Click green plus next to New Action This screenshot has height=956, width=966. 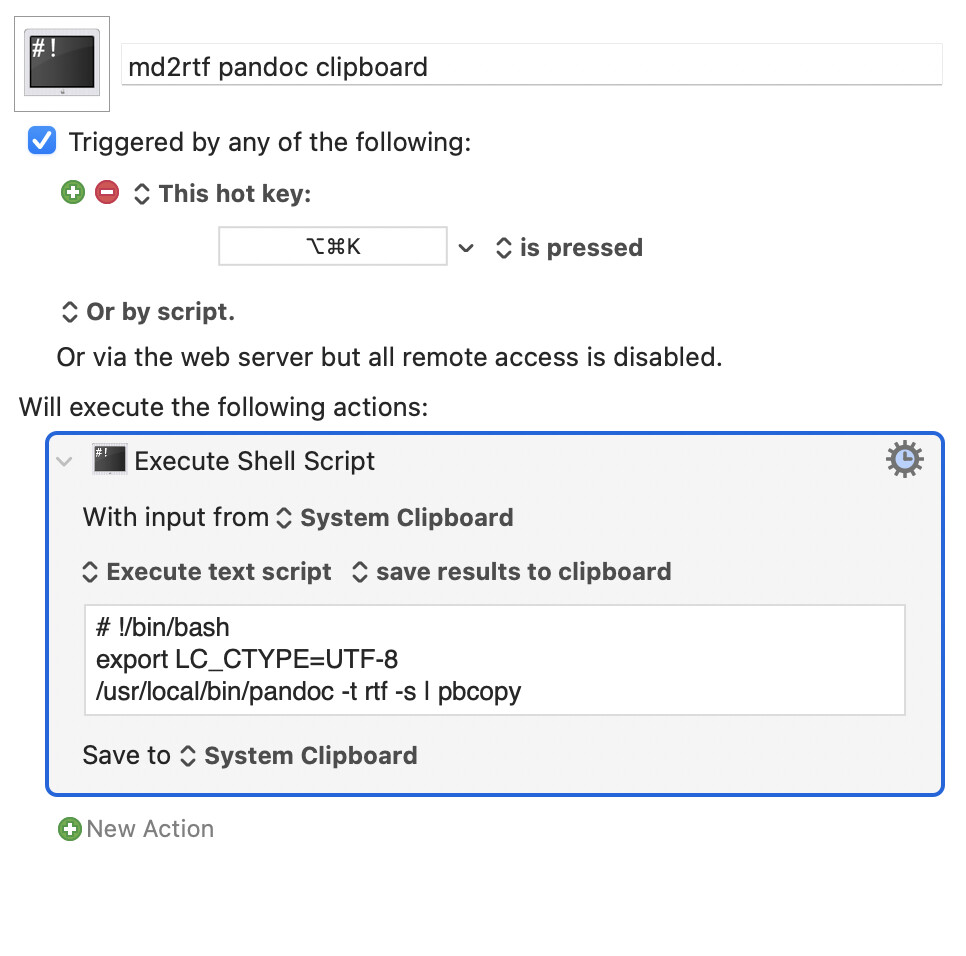[x=70, y=828]
